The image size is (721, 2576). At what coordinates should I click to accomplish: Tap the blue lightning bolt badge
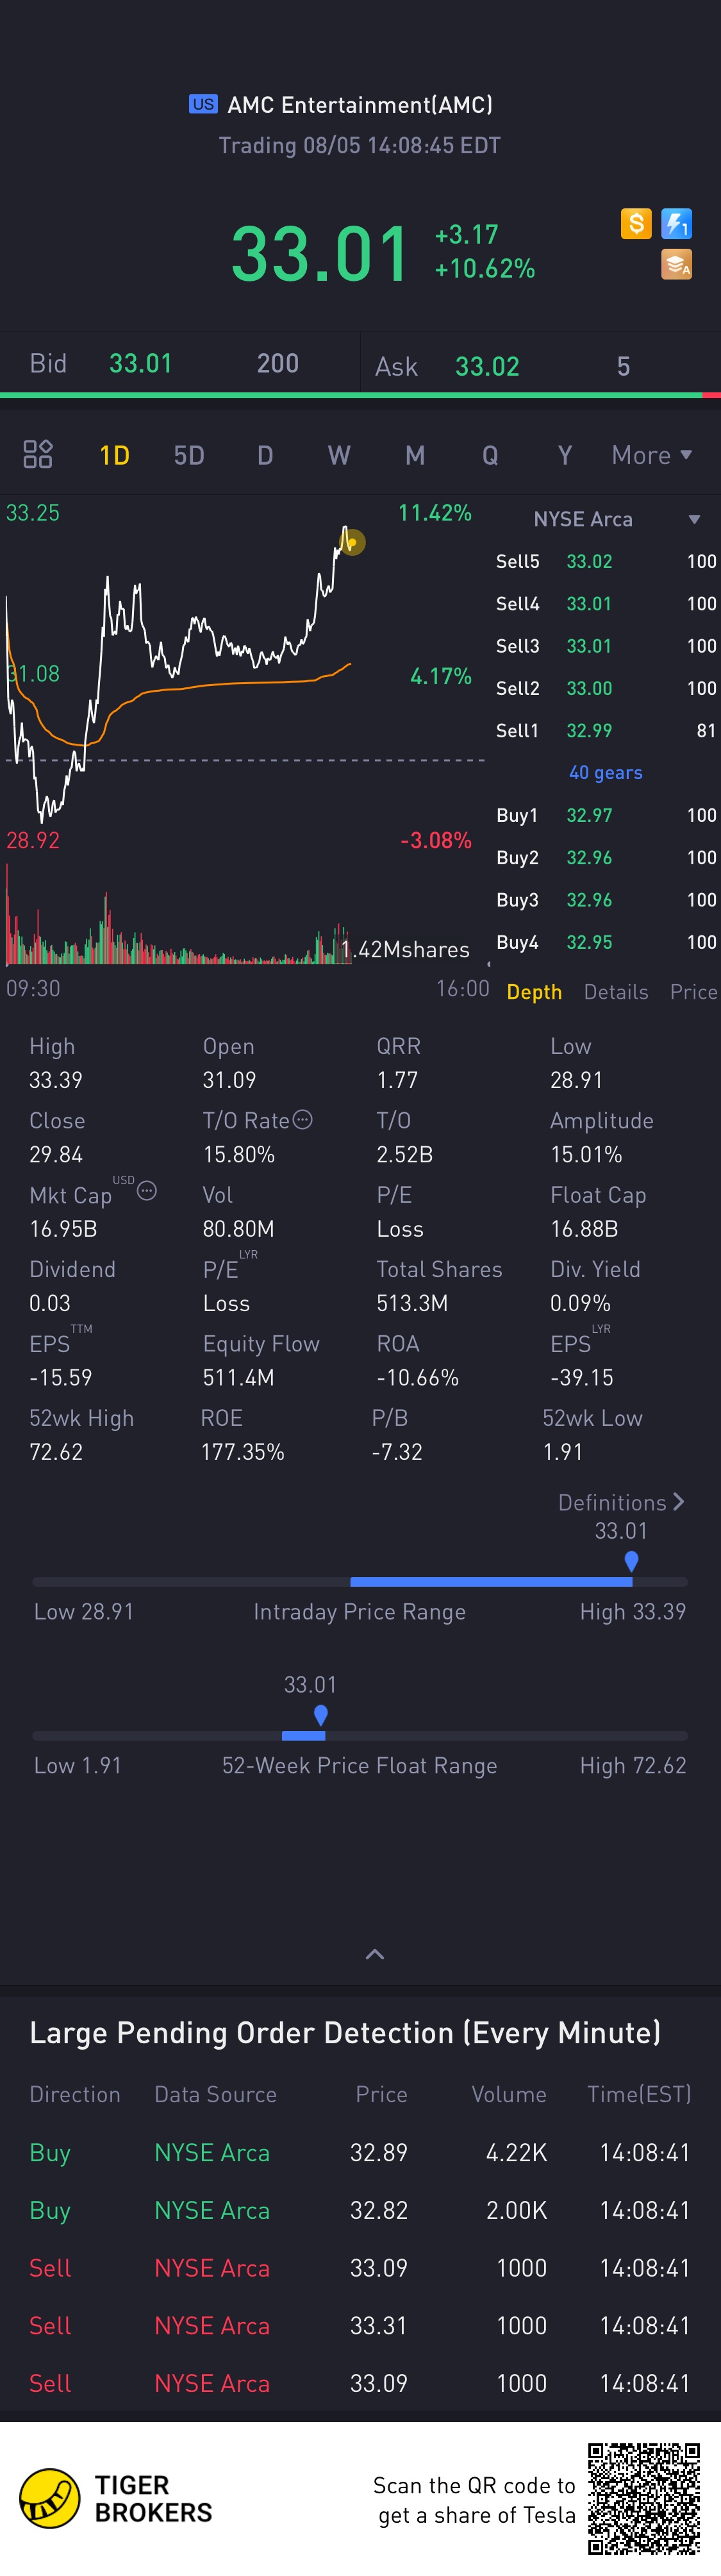coord(677,223)
